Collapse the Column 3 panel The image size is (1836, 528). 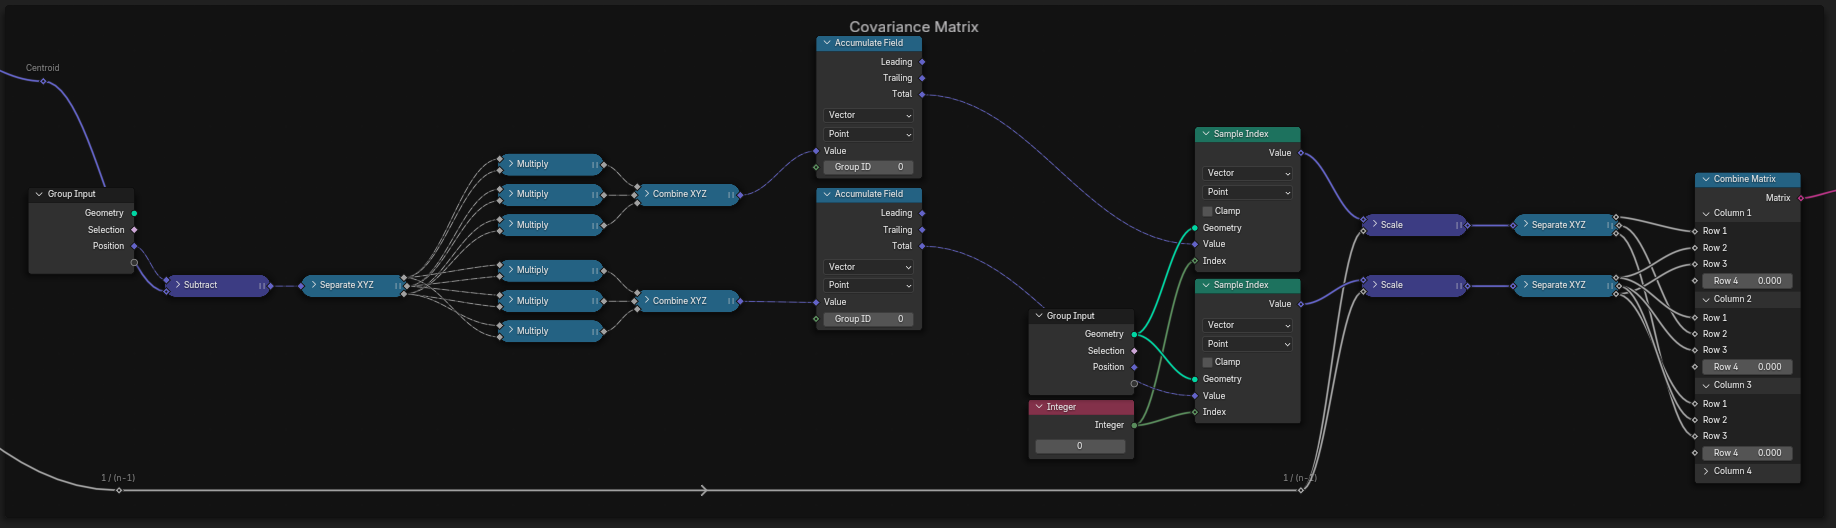[x=1706, y=385]
